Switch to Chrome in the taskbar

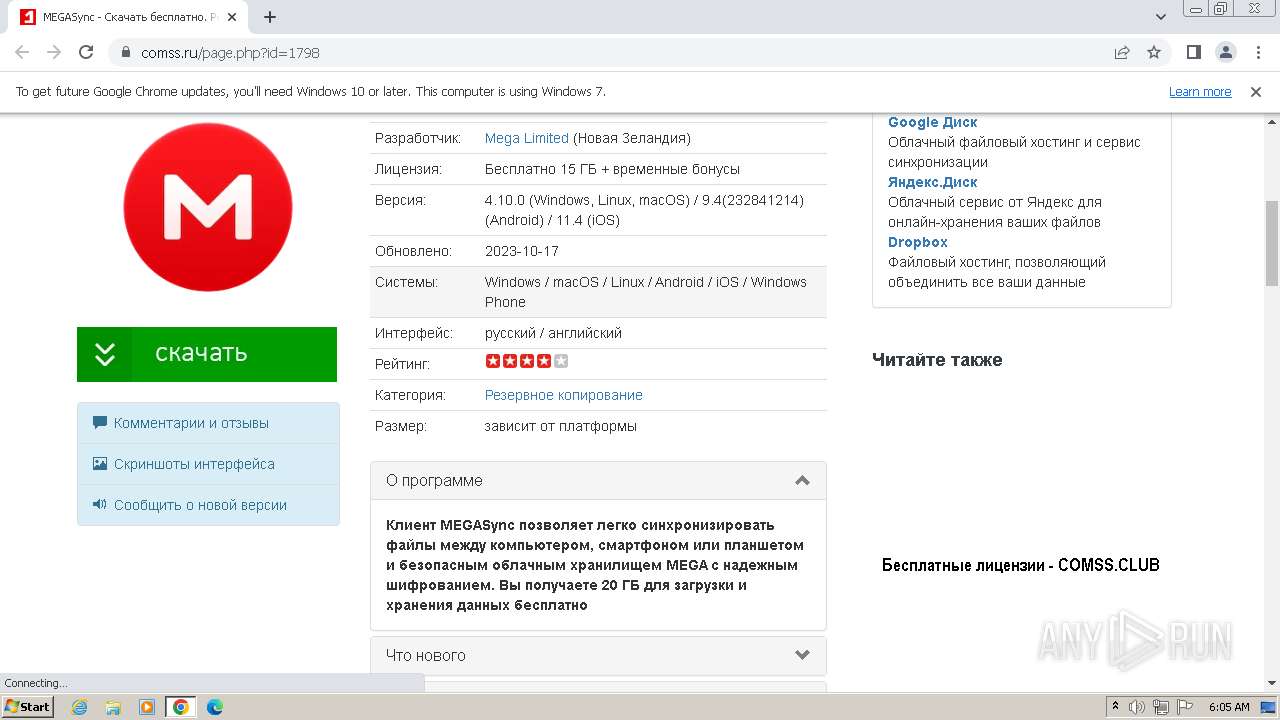click(181, 707)
